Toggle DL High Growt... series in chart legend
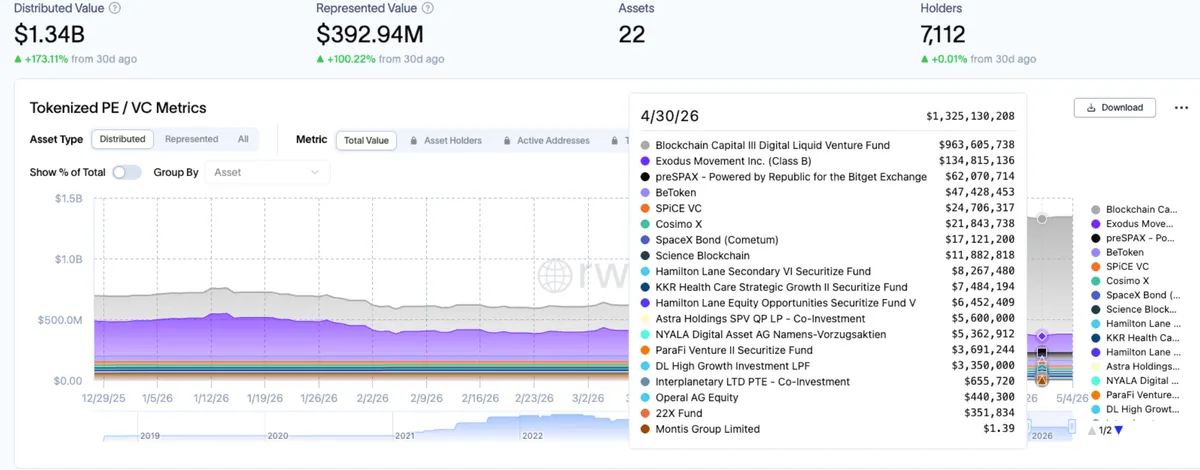 pos(1133,409)
